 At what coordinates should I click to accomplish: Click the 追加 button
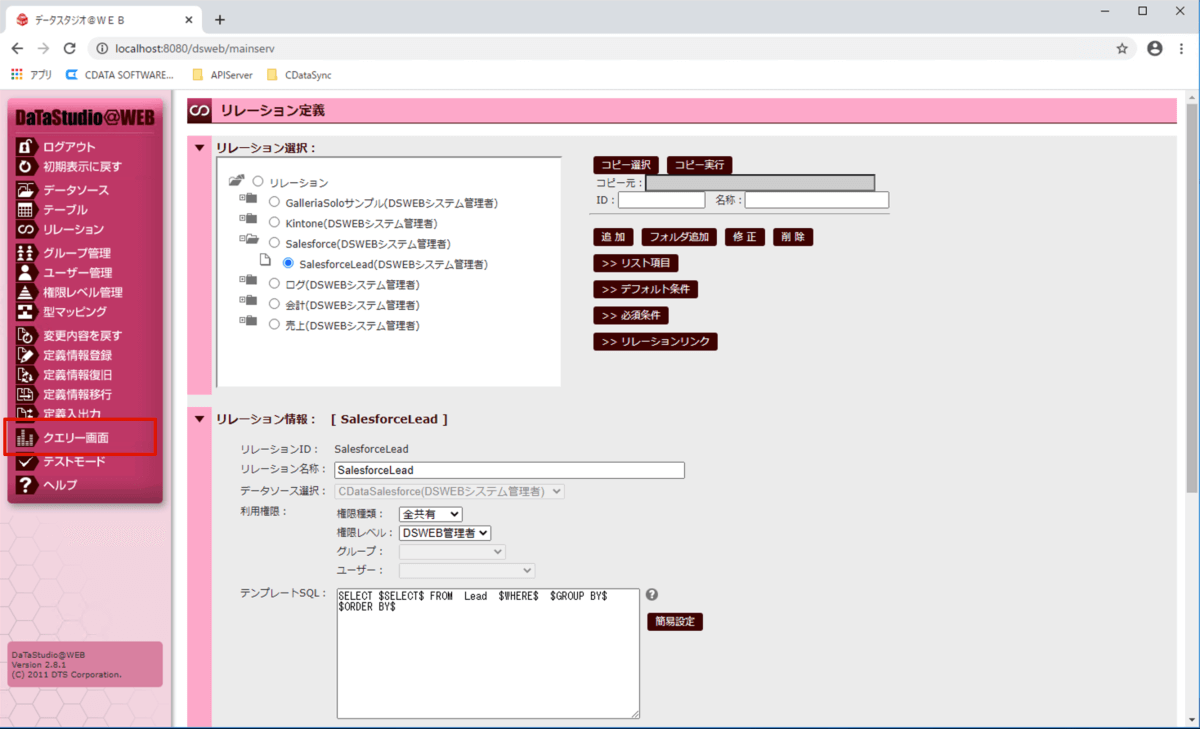click(614, 237)
